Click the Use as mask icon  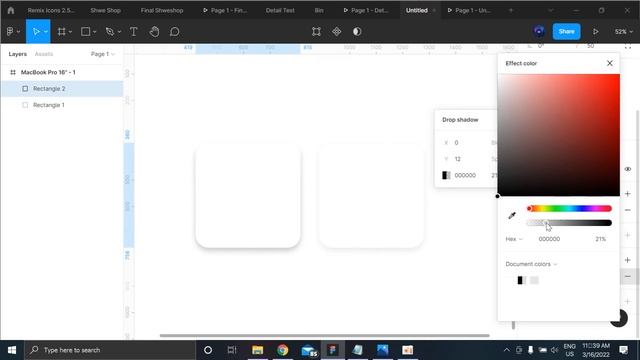pos(357,31)
